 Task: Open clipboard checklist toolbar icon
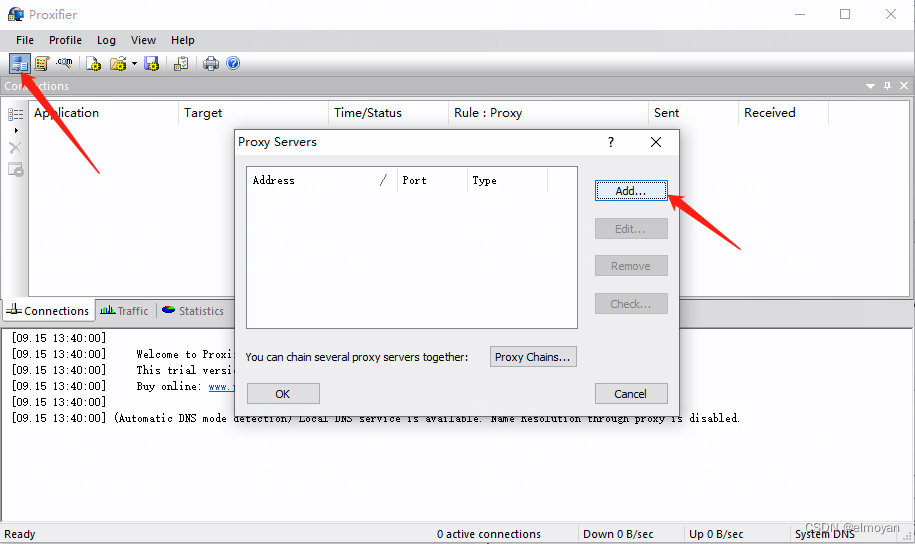[x=181, y=63]
